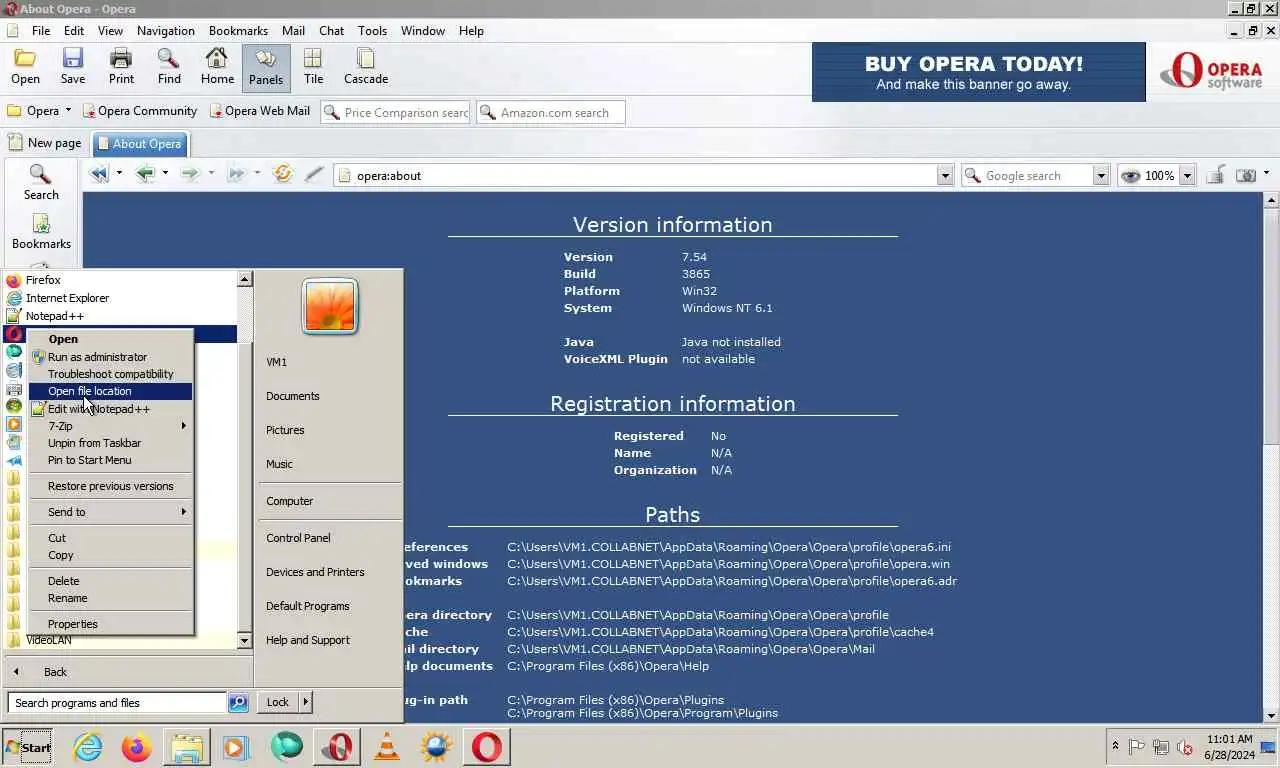Viewport: 1280px width, 768px height.
Task: Select Rename in the context menu
Action: (x=110, y=598)
